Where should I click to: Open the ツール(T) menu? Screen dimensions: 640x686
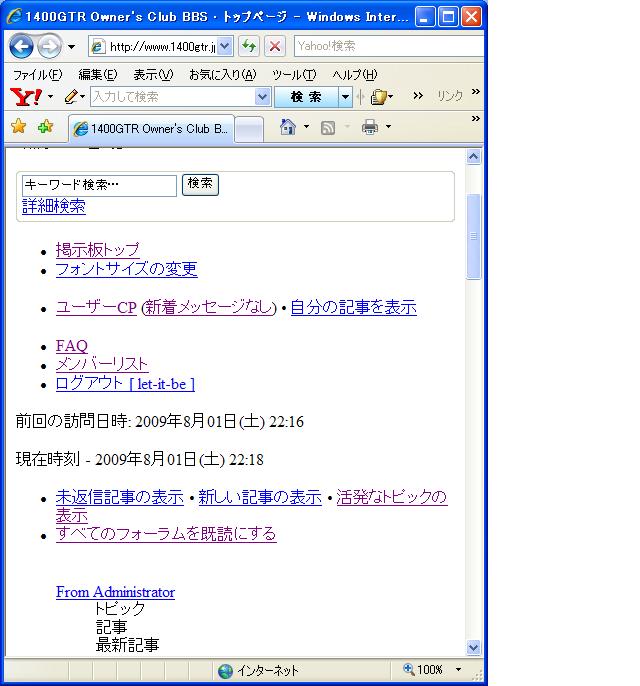(294, 75)
